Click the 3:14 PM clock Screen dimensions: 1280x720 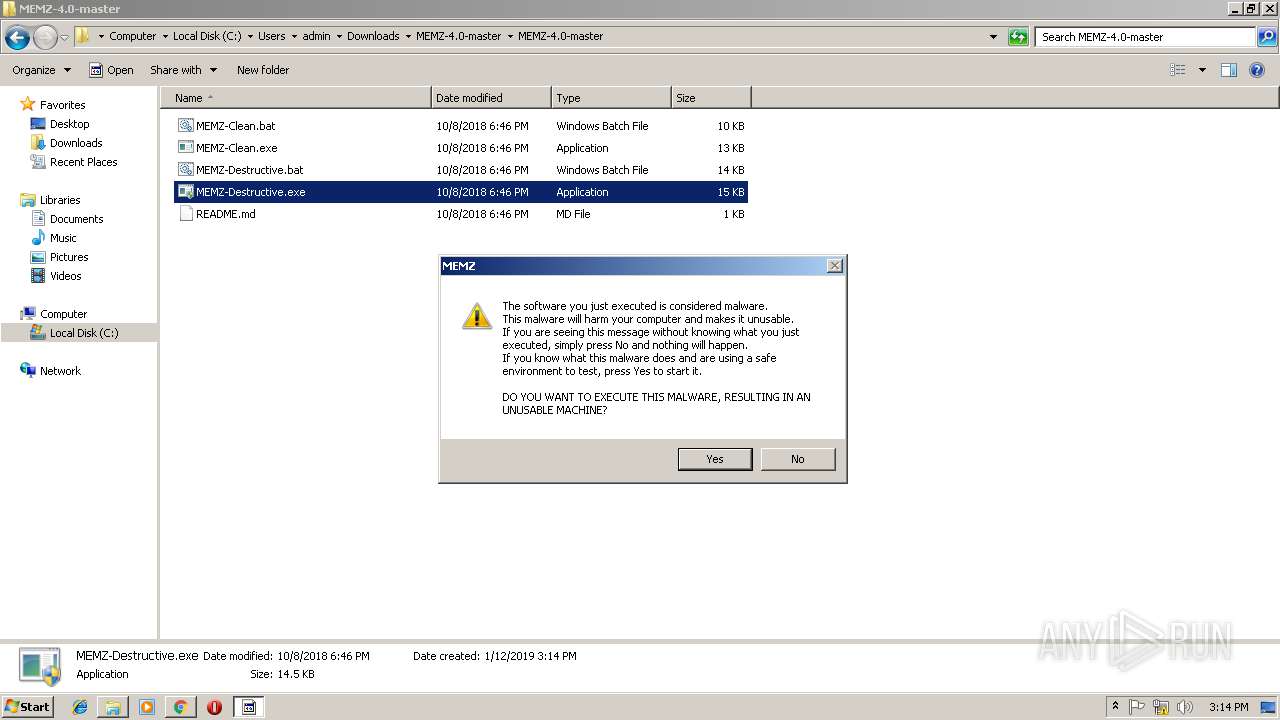tap(1228, 707)
